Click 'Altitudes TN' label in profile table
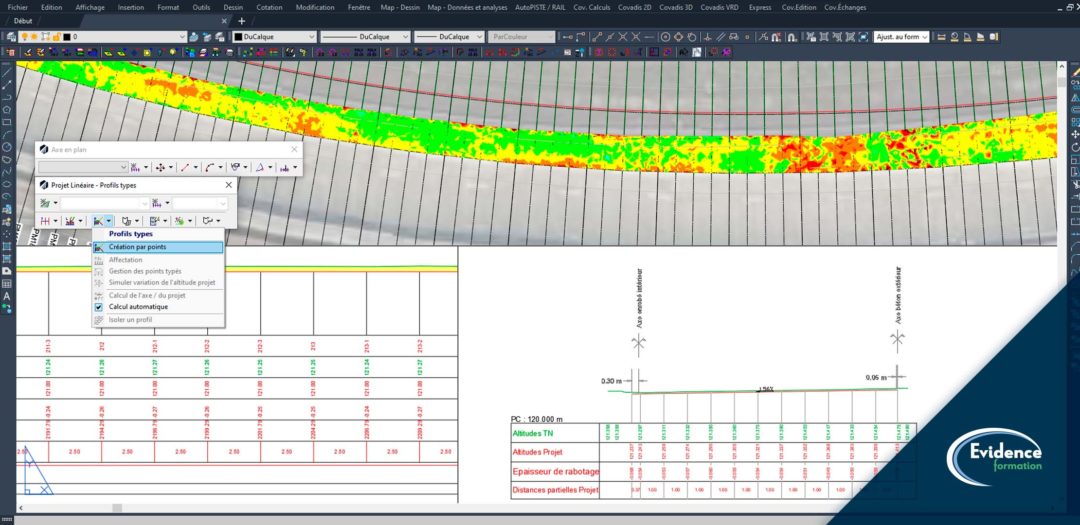Image resolution: width=1080 pixels, height=525 pixels. click(x=533, y=433)
